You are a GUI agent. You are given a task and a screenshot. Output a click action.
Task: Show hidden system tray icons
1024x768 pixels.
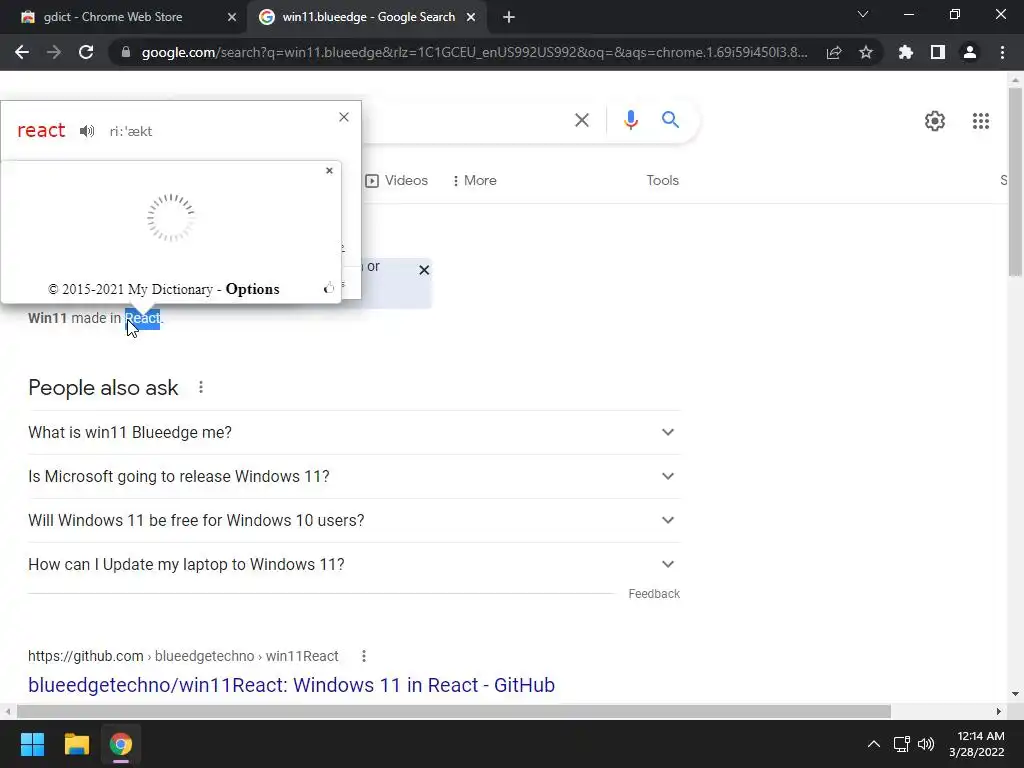pyautogui.click(x=873, y=744)
